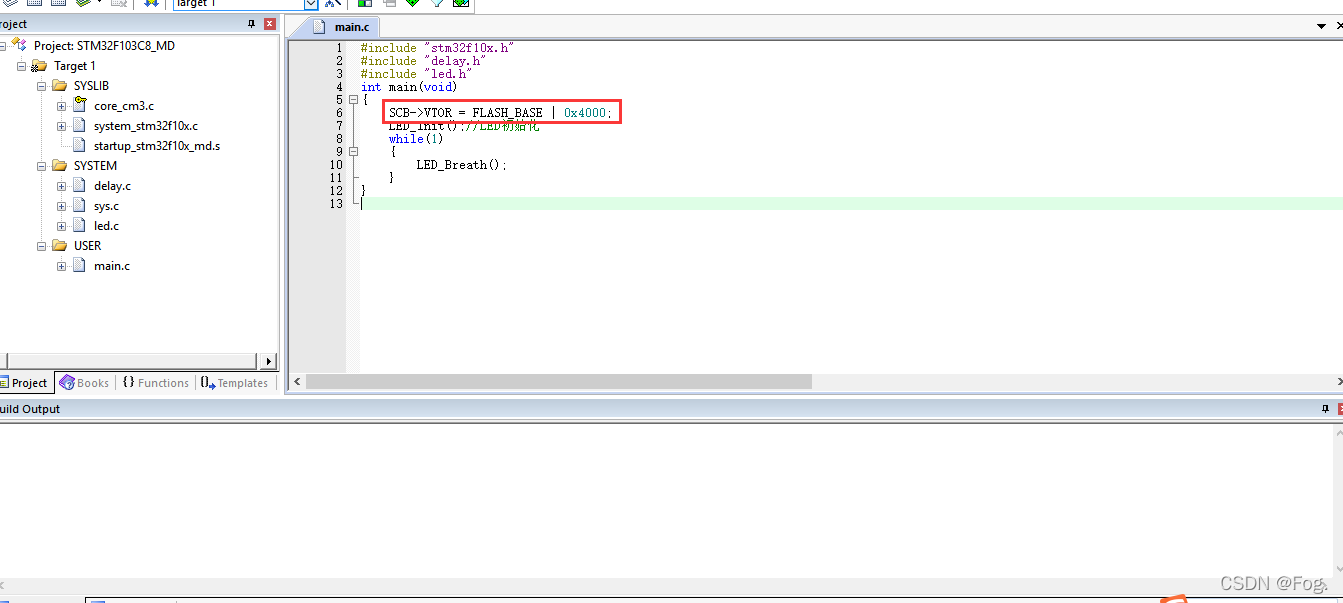Click the sys.c file icon

(79, 206)
